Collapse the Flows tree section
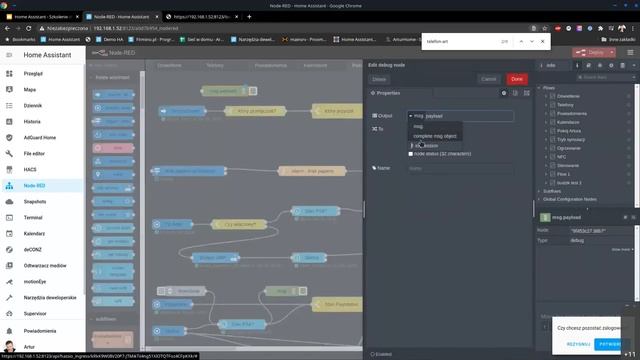 [x=539, y=88]
